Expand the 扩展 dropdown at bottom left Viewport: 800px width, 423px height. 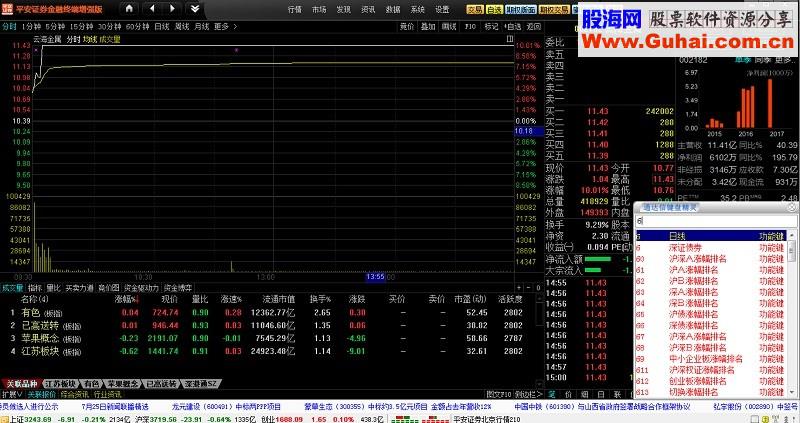[x=12, y=394]
